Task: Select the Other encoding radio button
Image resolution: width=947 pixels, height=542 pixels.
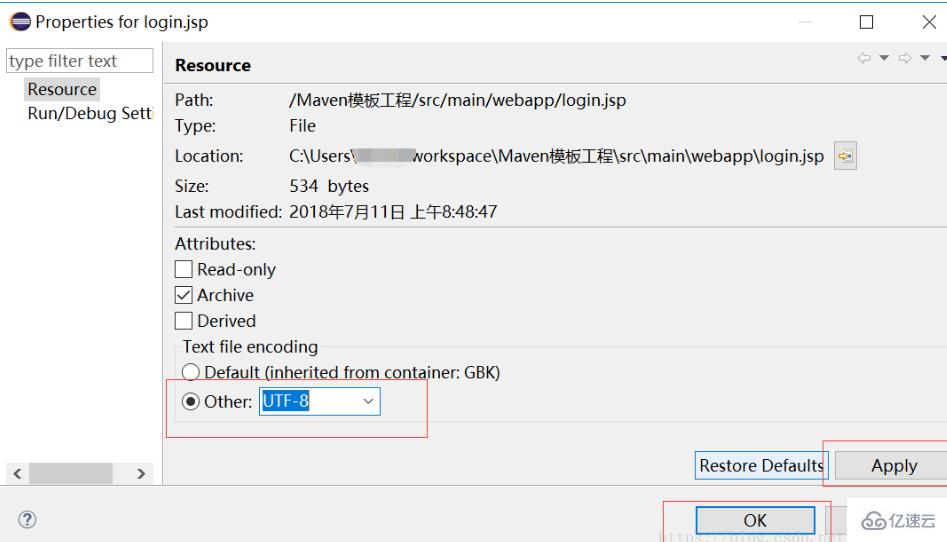Action: pos(191,401)
